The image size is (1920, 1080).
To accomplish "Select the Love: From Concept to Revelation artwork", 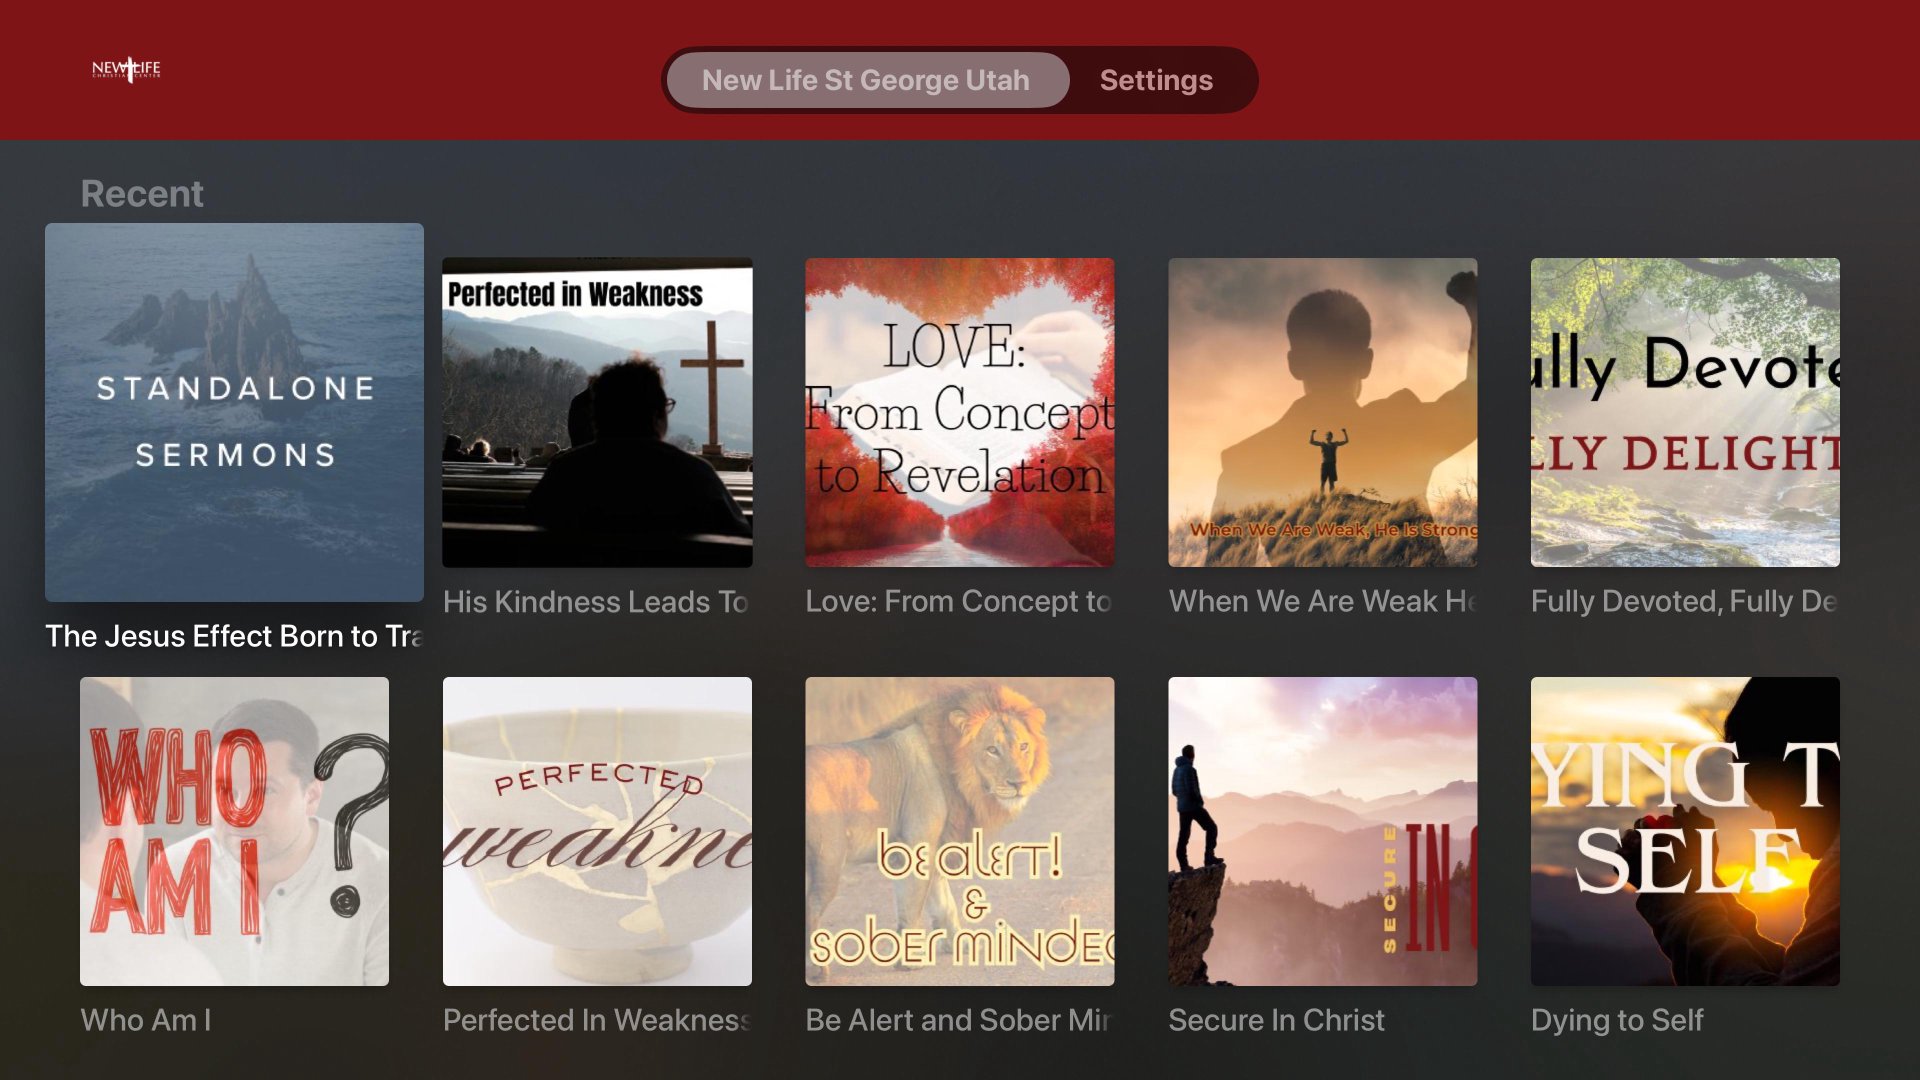I will 960,412.
